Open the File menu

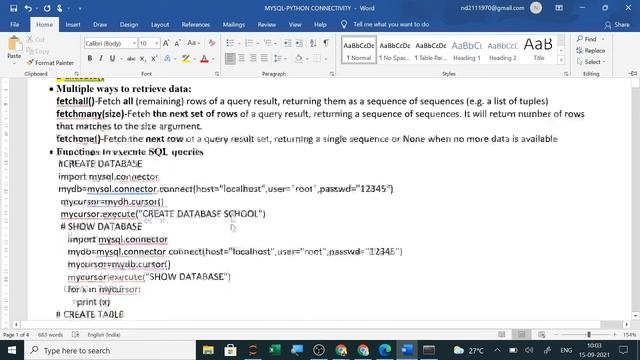15,24
